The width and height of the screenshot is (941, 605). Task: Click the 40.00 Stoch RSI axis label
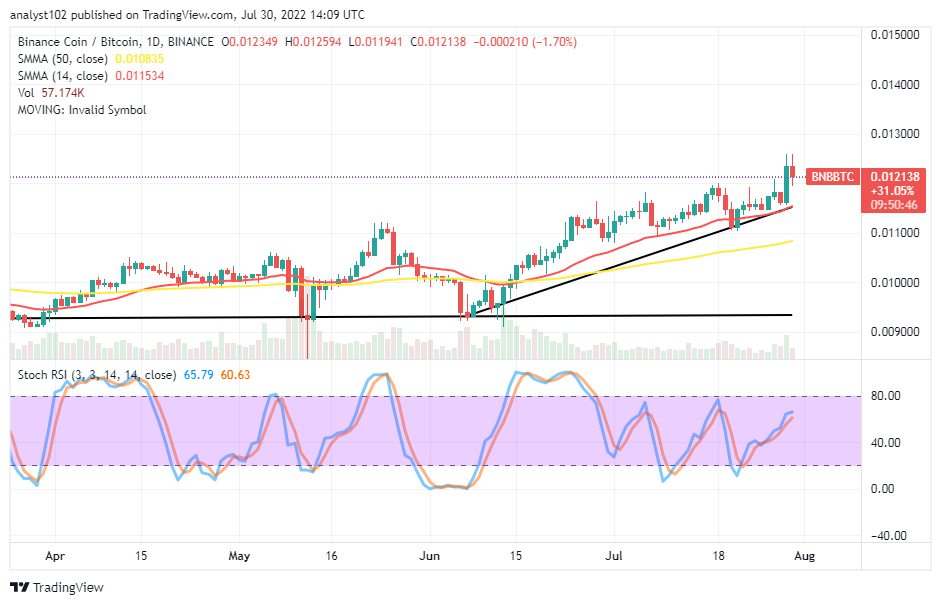coord(886,443)
